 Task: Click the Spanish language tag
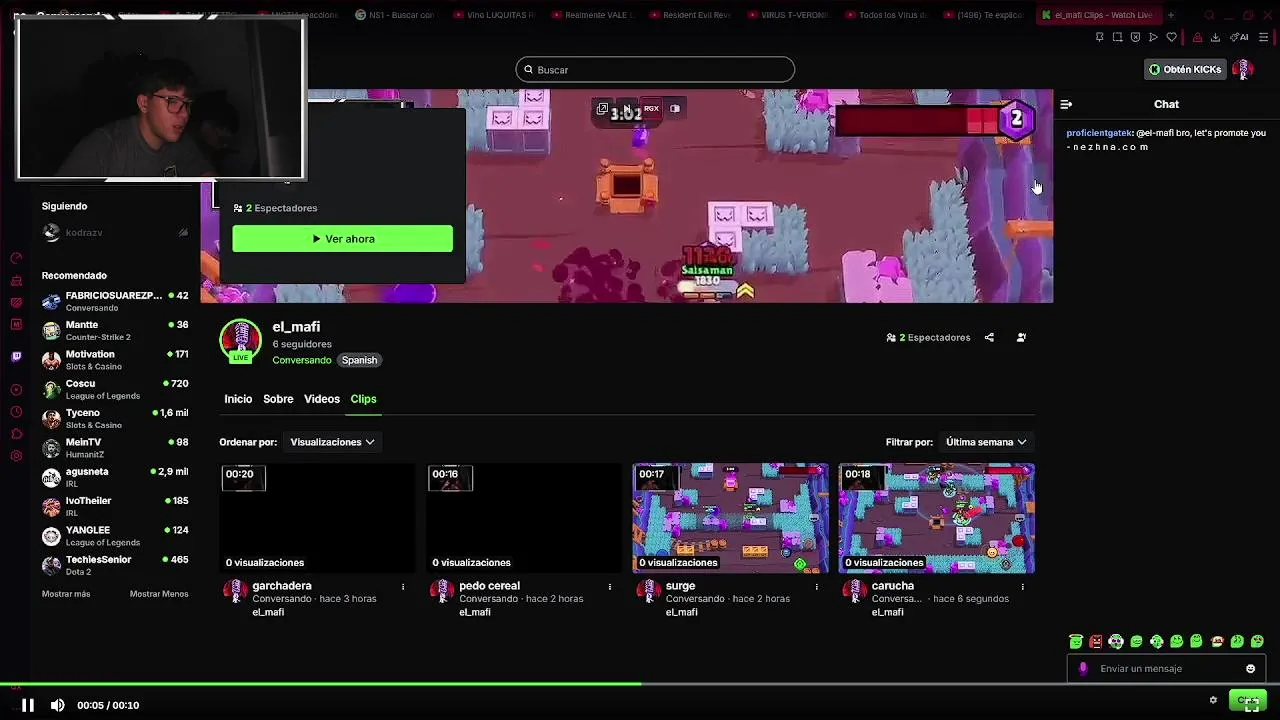click(x=359, y=360)
